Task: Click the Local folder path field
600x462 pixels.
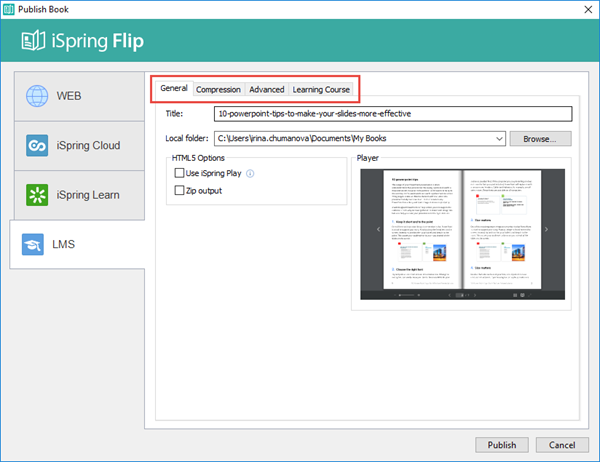Action: [x=360, y=139]
